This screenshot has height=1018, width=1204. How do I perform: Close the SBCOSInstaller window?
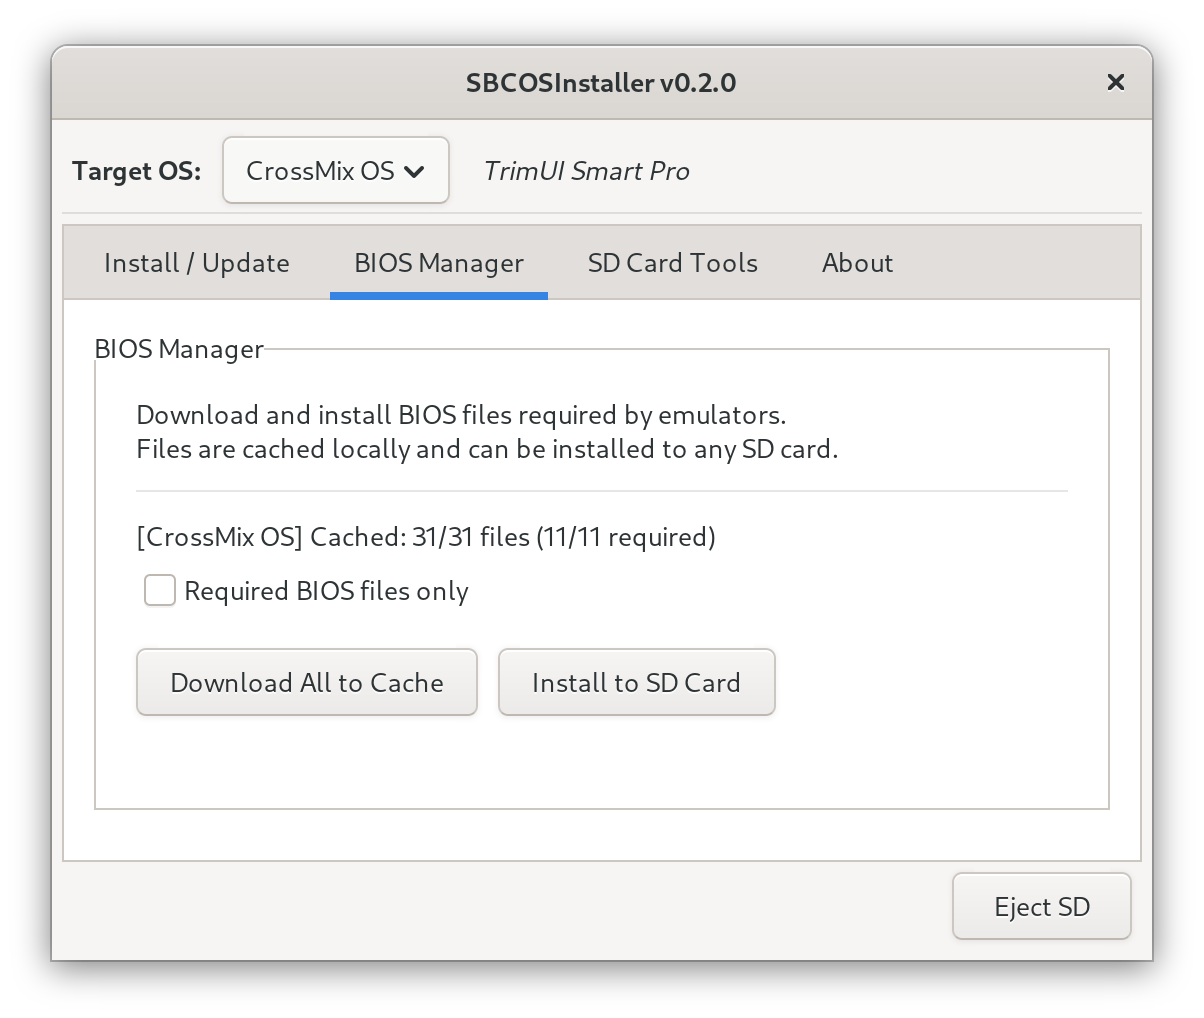(1115, 82)
